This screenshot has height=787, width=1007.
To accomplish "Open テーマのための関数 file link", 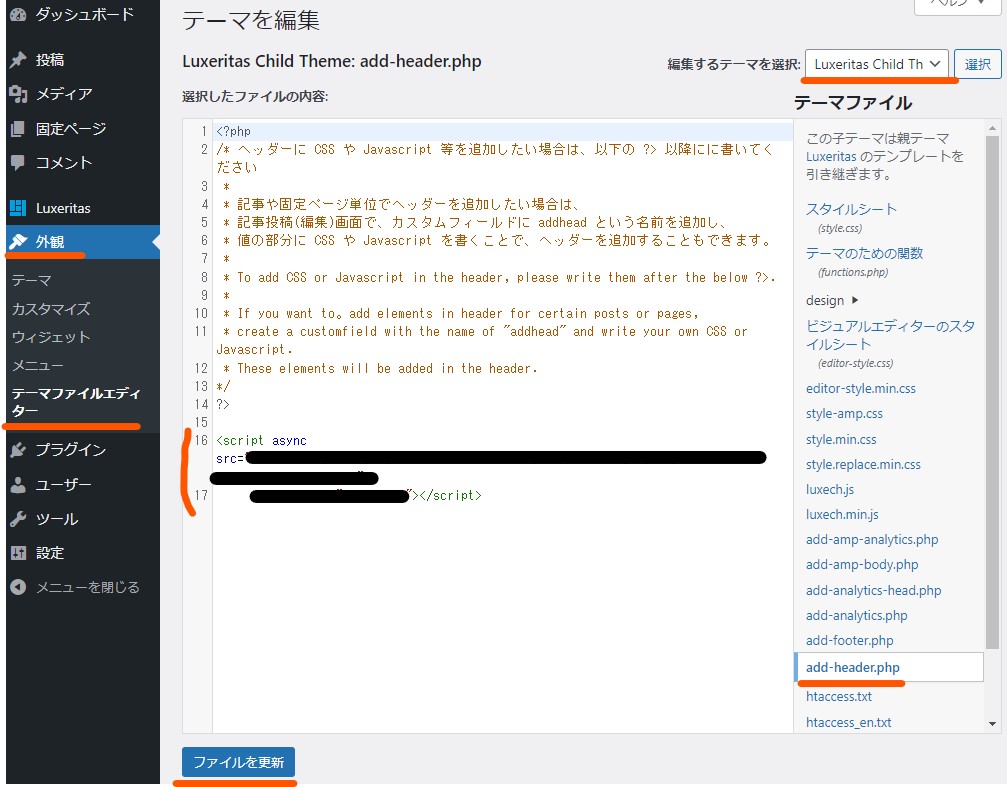I will pyautogui.click(x=864, y=253).
